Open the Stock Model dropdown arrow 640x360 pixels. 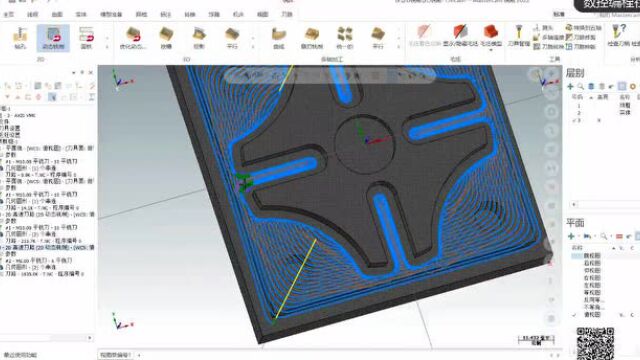491,50
